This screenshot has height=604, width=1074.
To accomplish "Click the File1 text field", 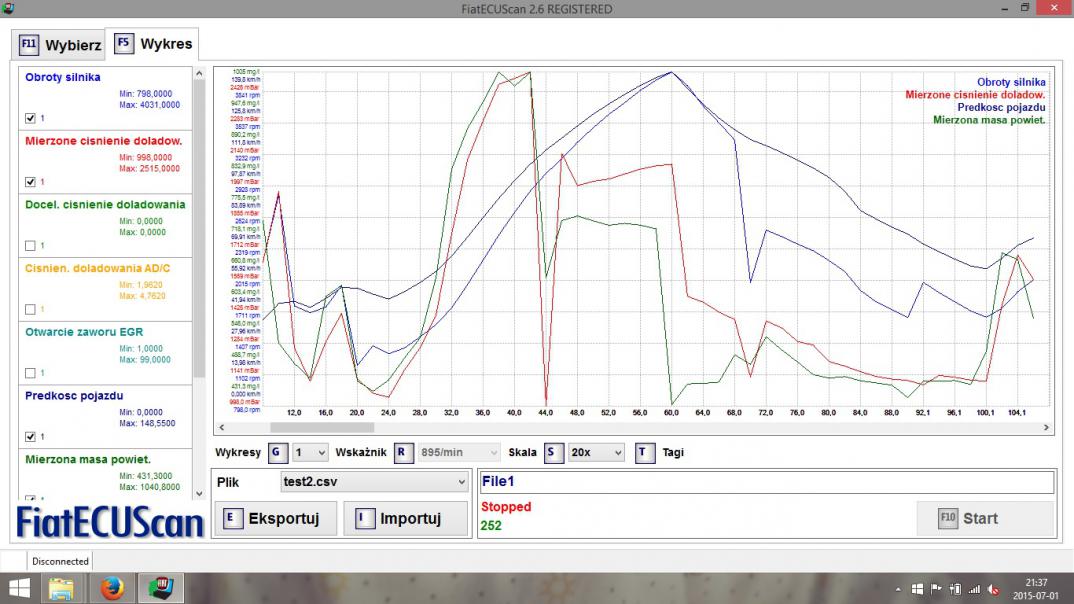I will coord(766,482).
